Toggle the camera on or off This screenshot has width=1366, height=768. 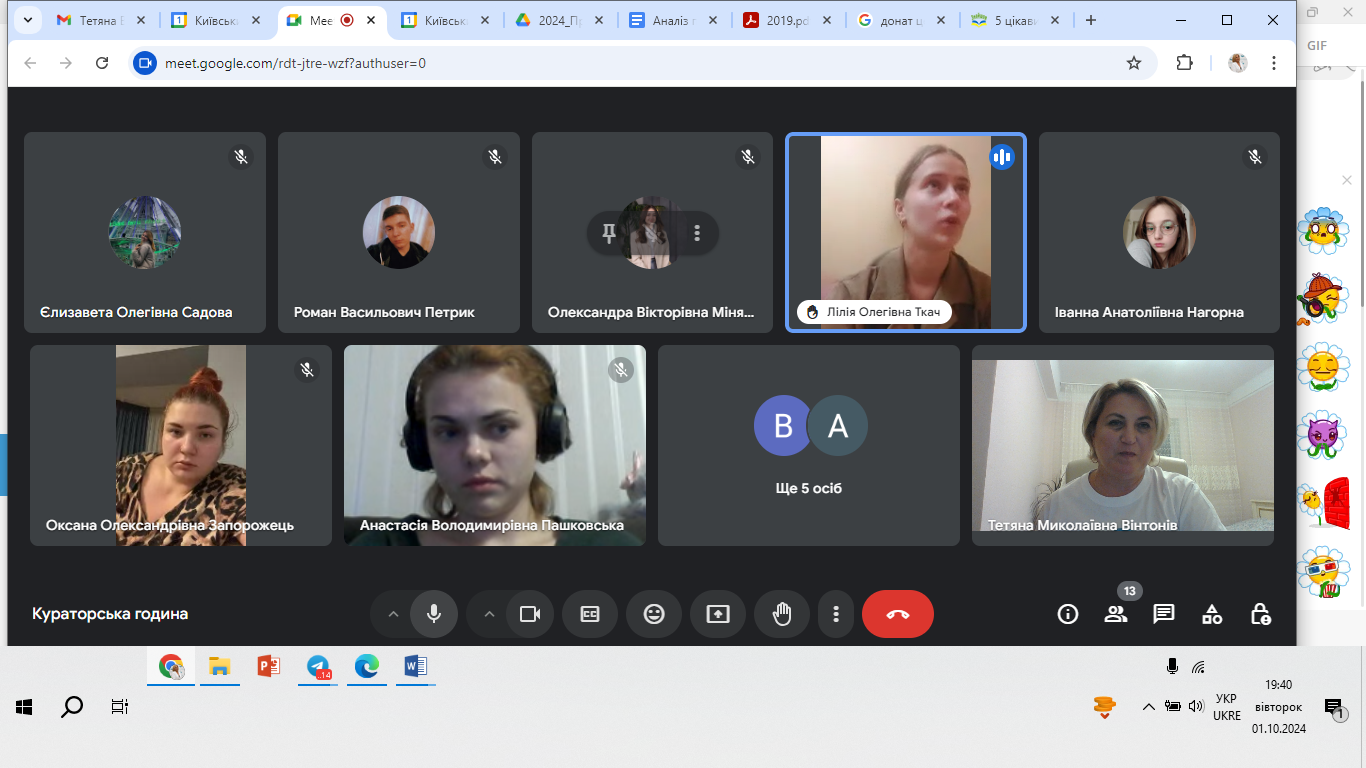coord(530,614)
